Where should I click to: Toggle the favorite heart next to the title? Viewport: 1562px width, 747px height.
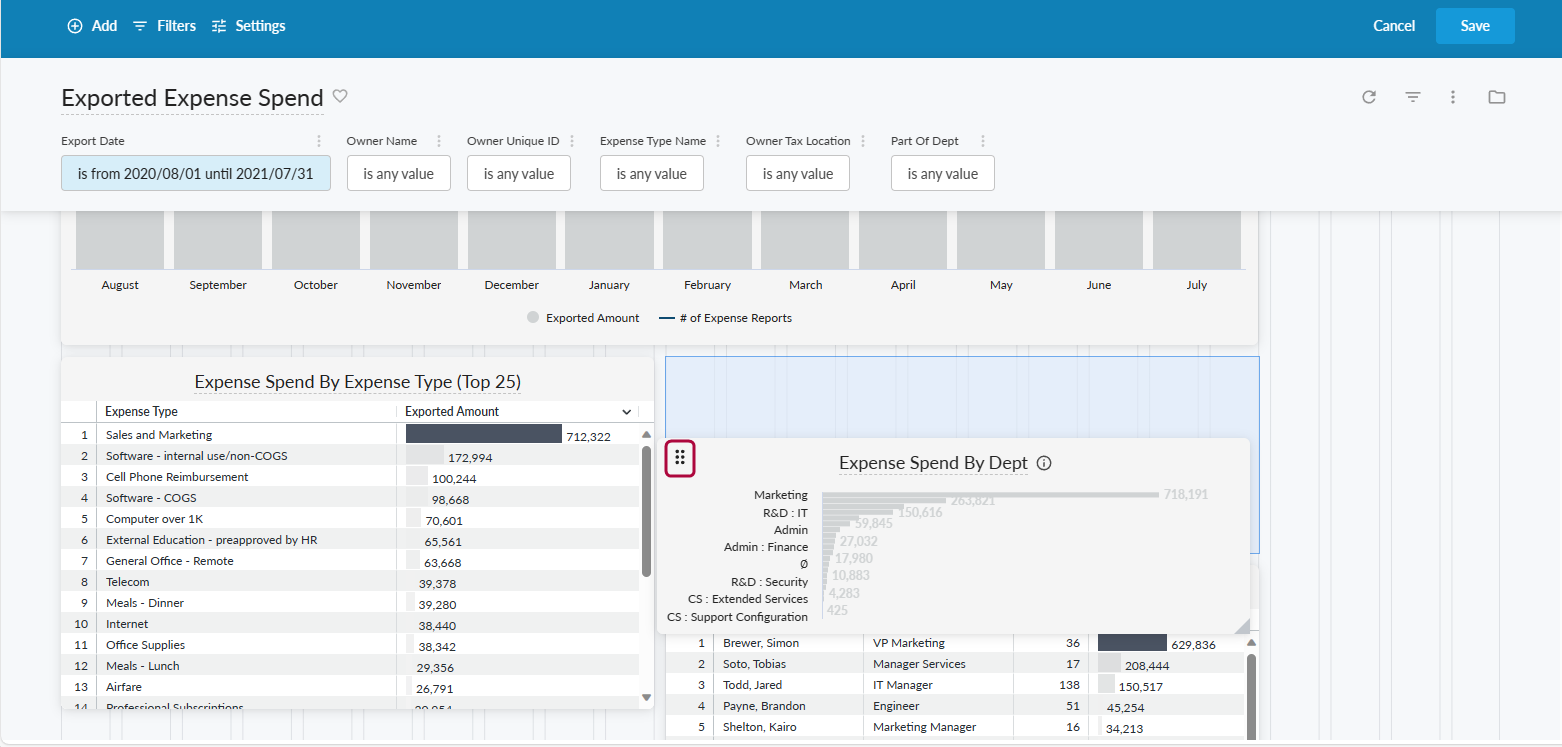(x=340, y=96)
